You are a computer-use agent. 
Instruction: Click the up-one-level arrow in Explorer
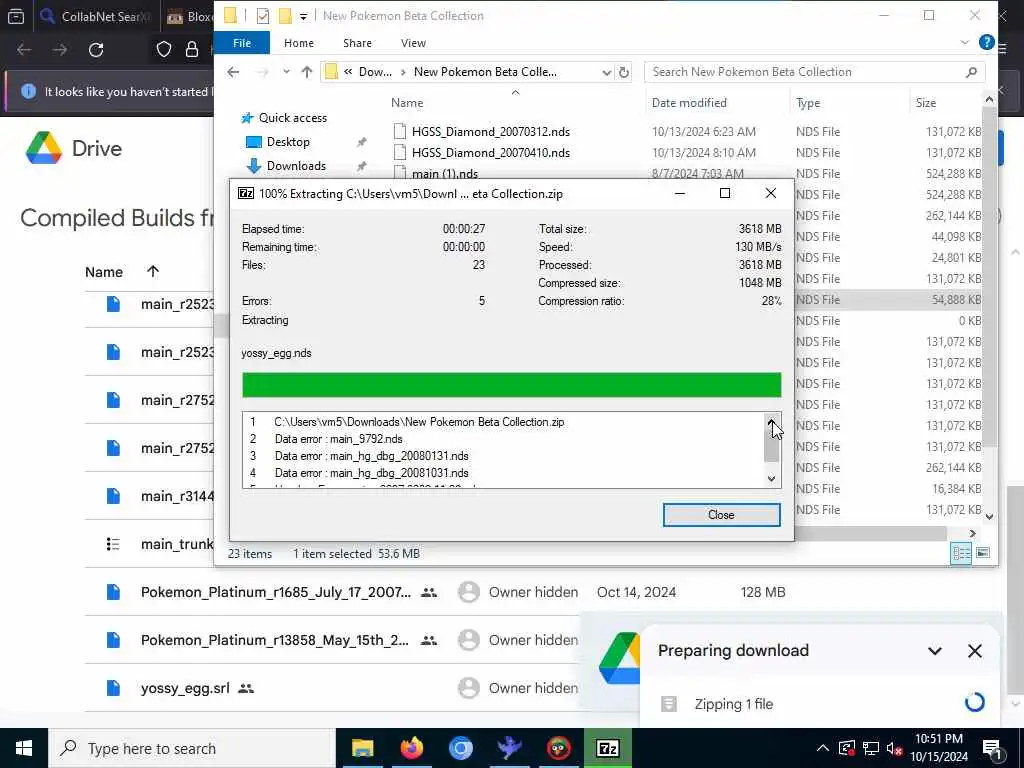(x=306, y=72)
